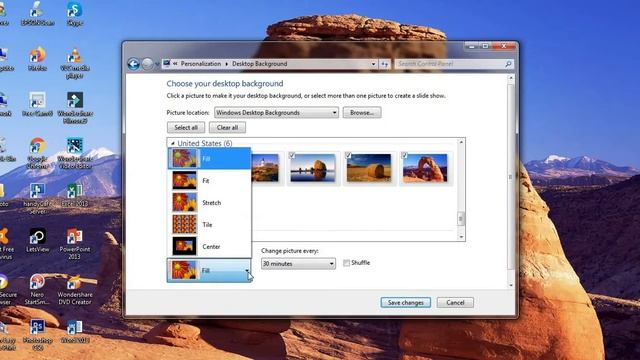Click Desktop Background in the breadcrumb
The height and width of the screenshot is (360, 640).
pos(260,64)
